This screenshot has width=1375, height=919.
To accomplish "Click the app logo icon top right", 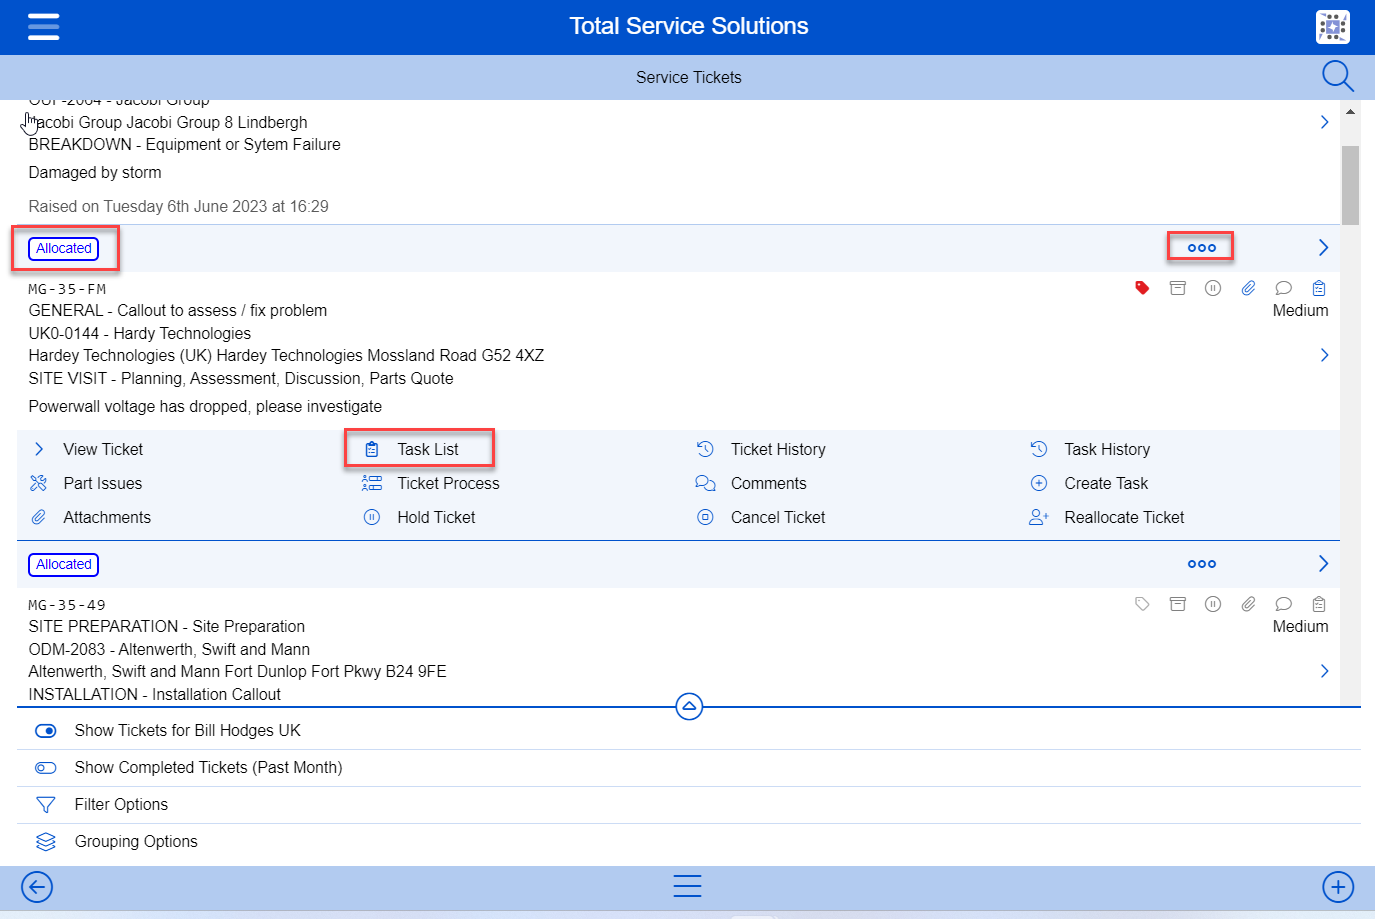I will 1332,27.
